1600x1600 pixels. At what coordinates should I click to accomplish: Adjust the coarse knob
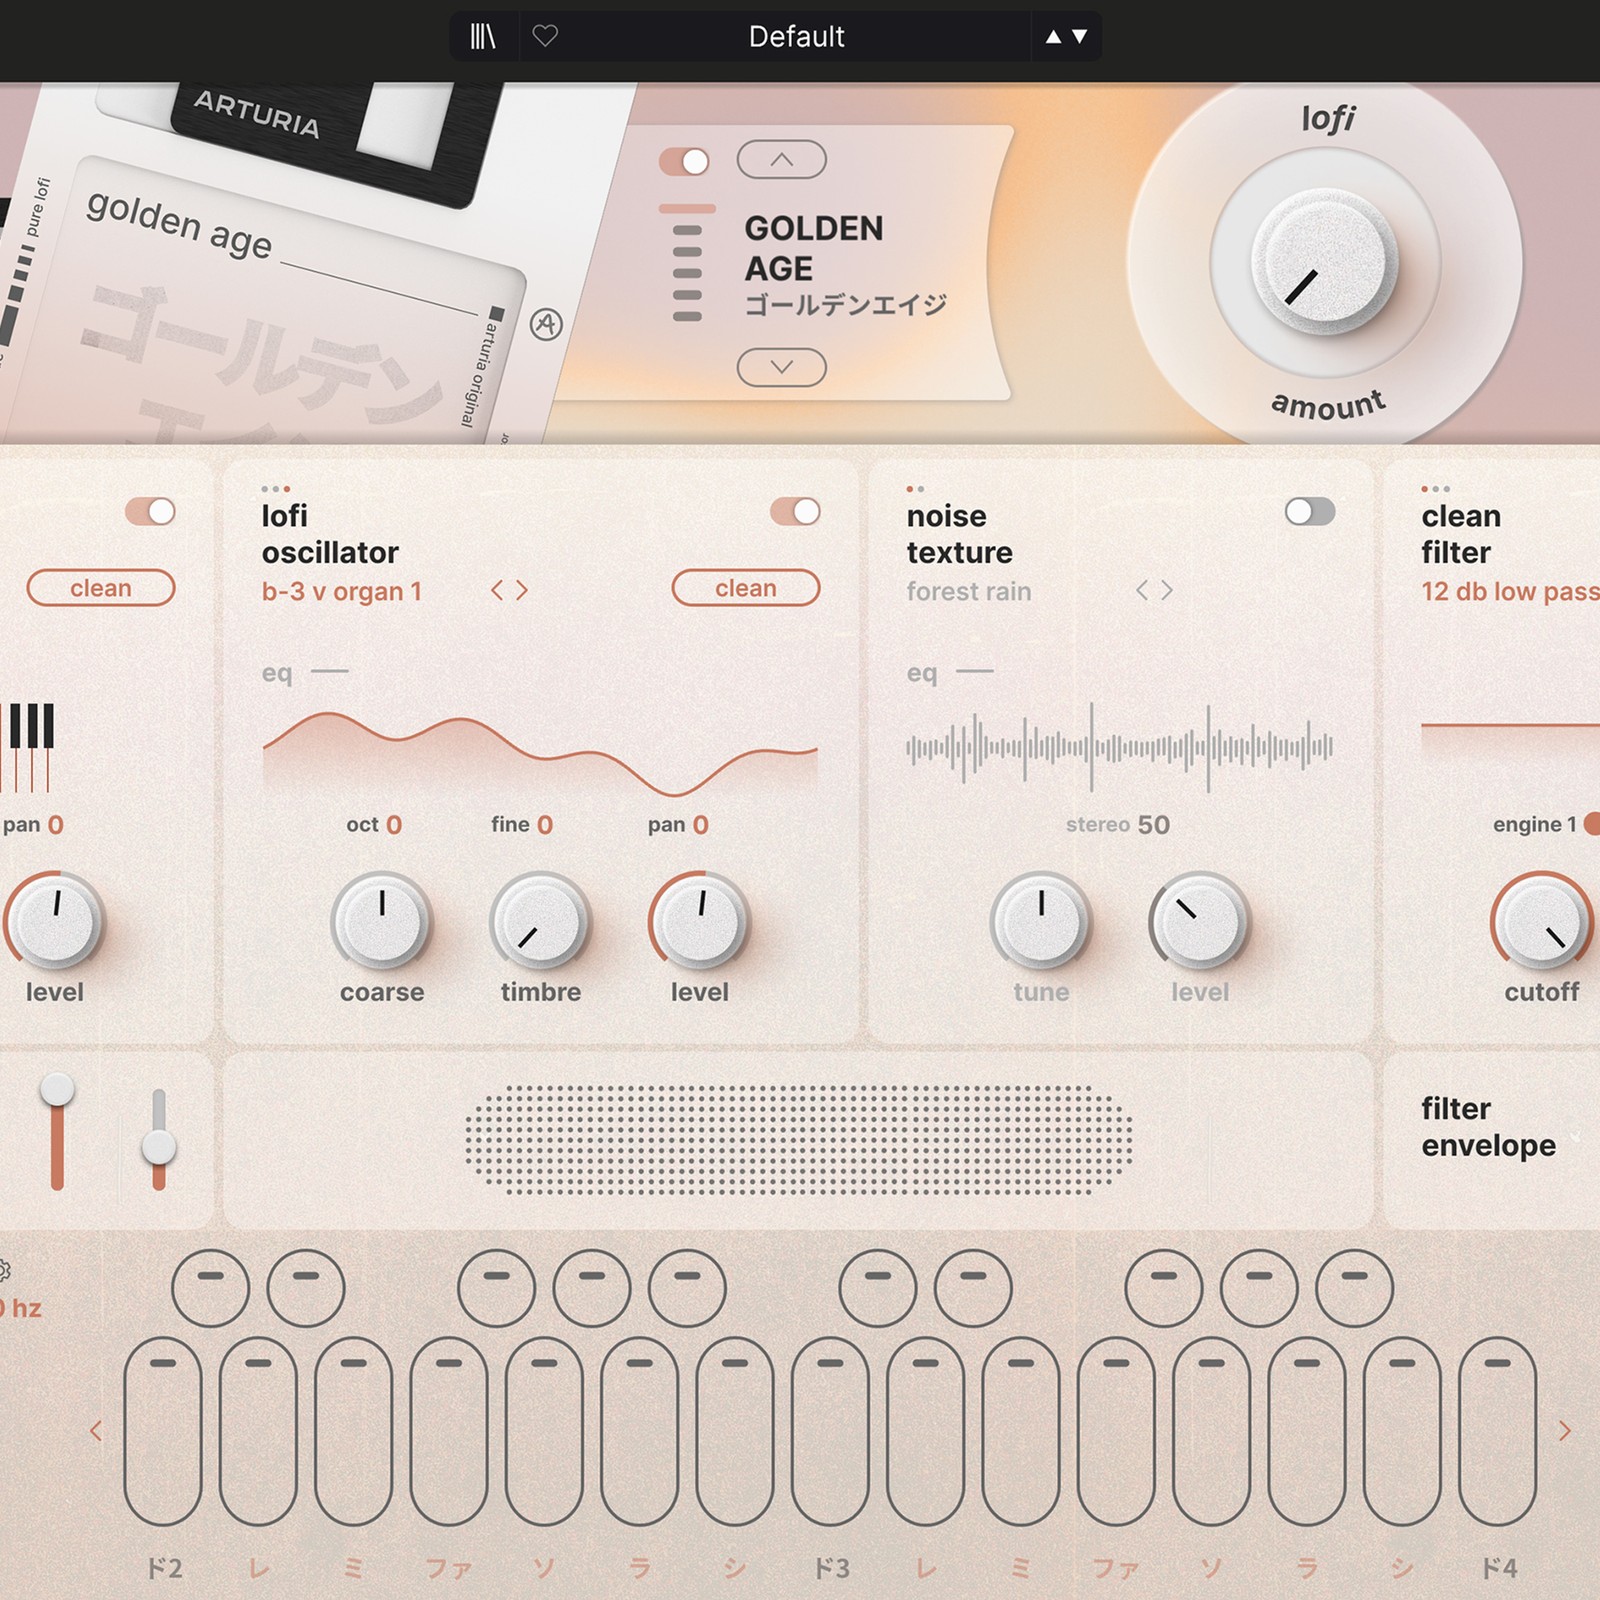(x=382, y=922)
